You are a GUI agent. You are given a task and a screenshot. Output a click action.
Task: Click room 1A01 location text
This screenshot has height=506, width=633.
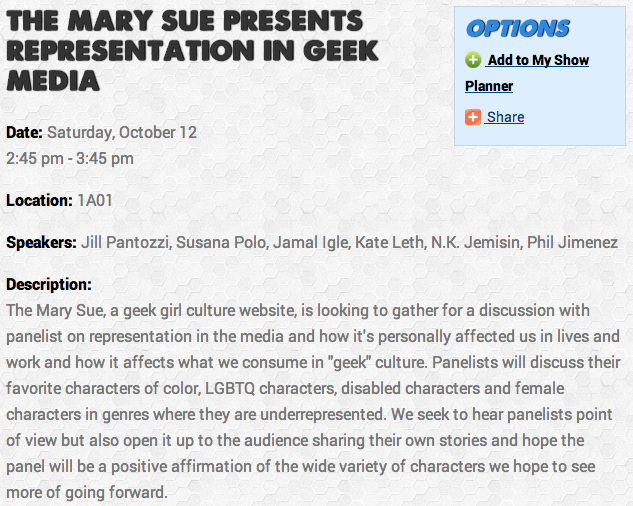(95, 200)
